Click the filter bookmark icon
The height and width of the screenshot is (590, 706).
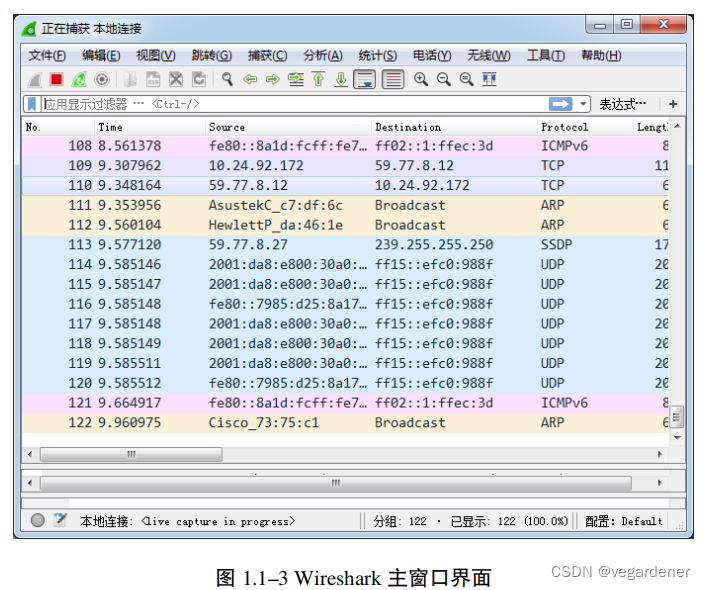click(x=32, y=104)
